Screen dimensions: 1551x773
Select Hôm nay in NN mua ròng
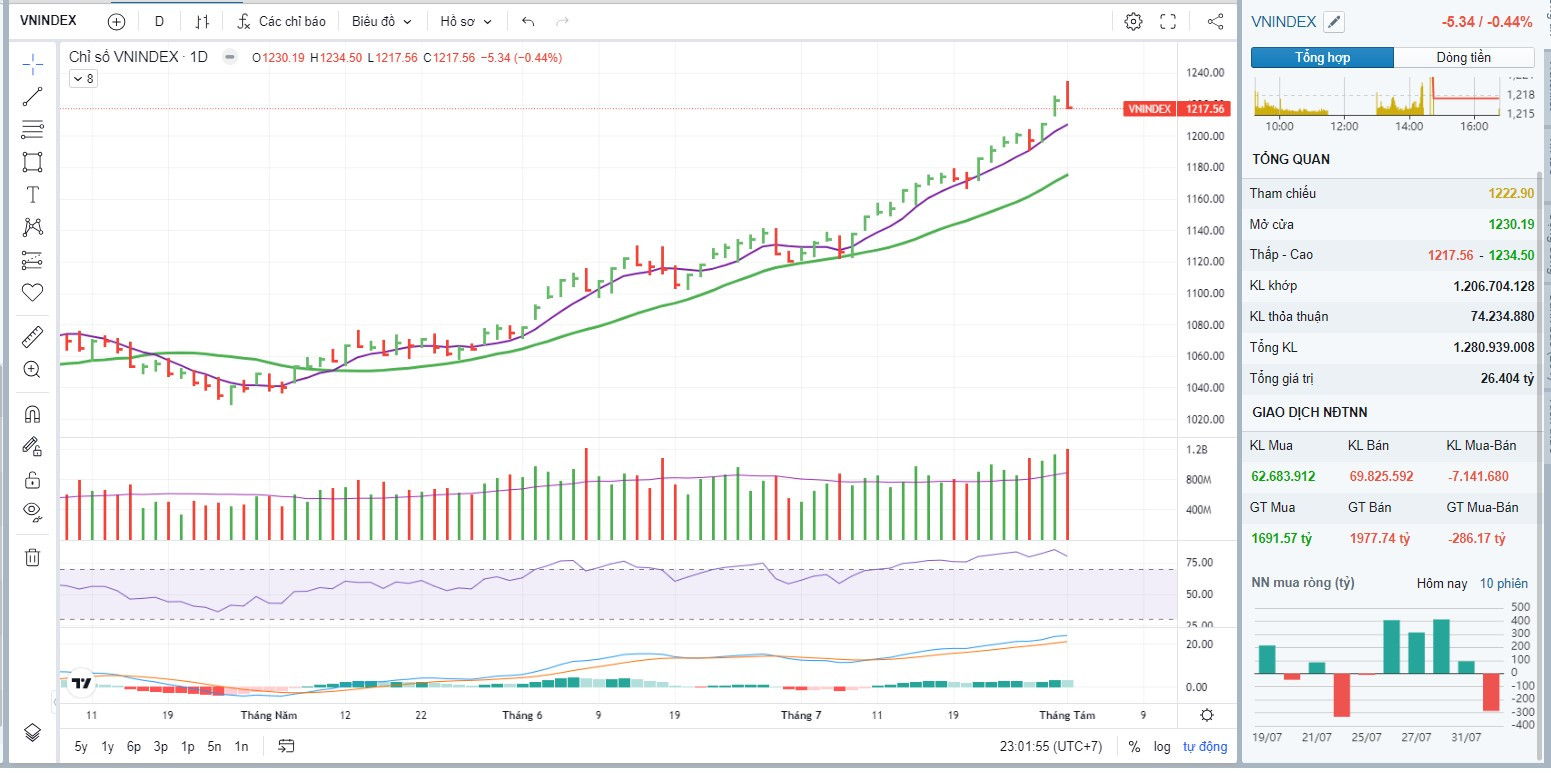click(1442, 583)
